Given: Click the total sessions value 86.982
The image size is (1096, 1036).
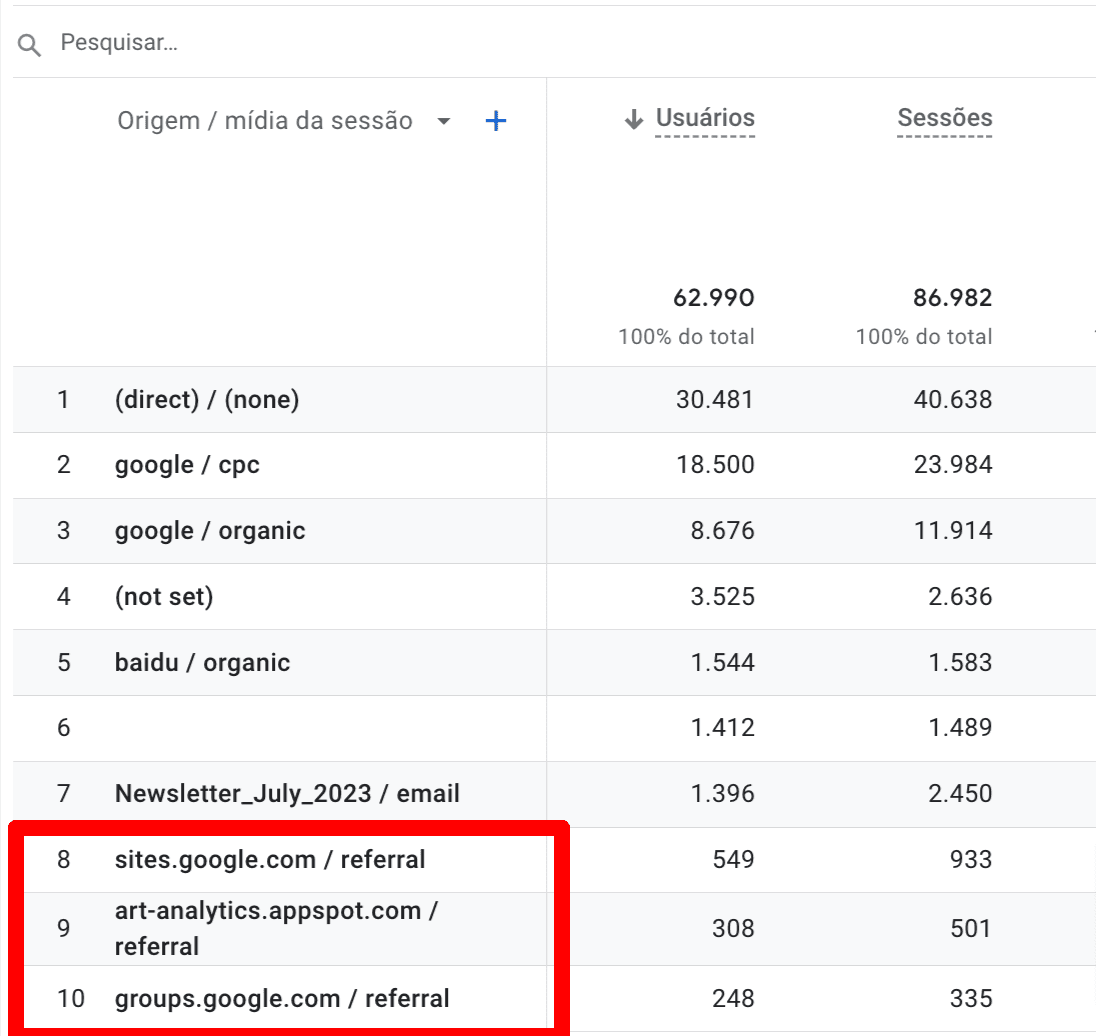Looking at the screenshot, I should tap(952, 298).
